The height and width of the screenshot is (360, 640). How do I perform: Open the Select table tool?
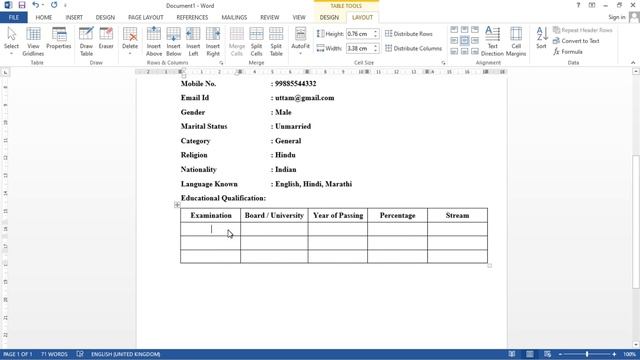tap(11, 41)
